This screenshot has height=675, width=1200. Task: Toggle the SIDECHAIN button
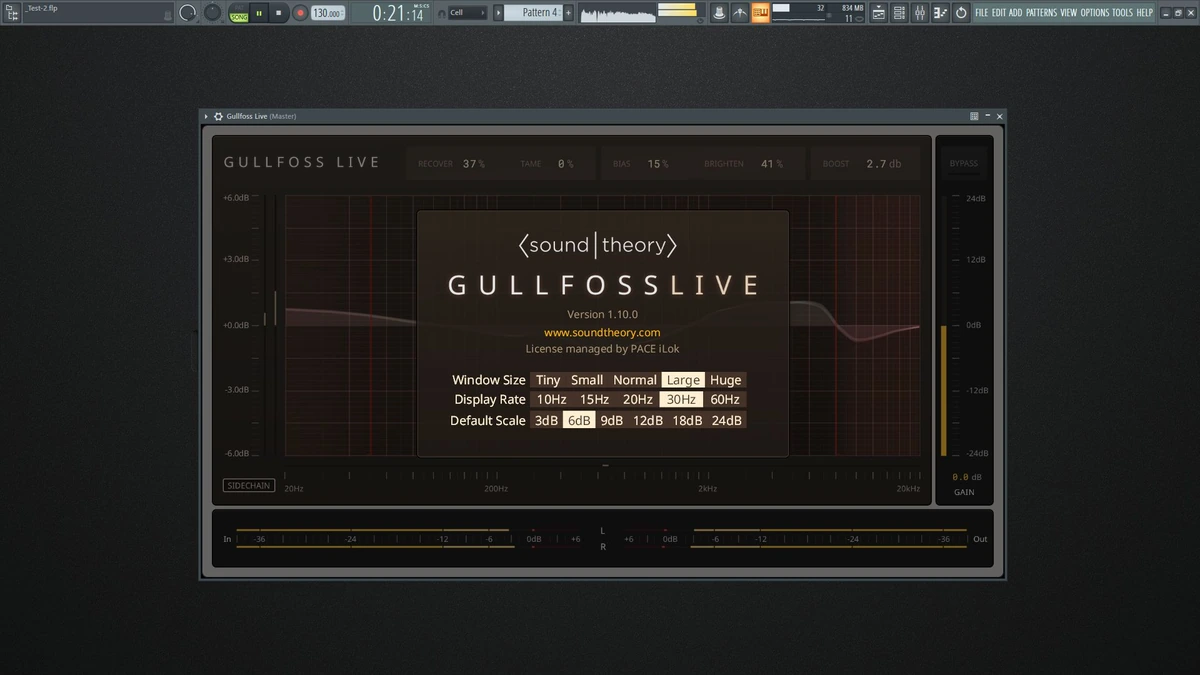[x=249, y=486]
